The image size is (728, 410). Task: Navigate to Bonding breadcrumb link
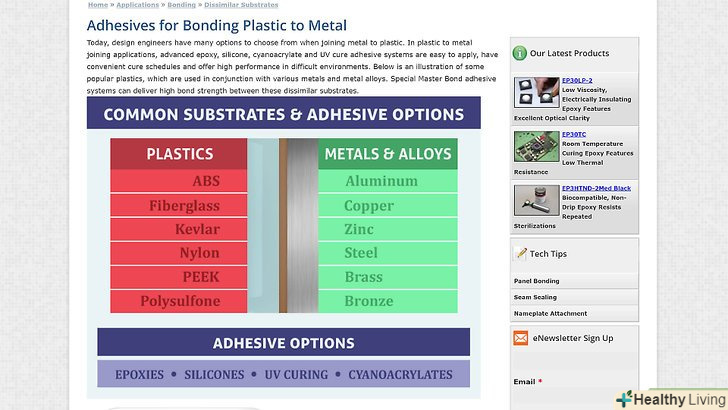tap(181, 5)
